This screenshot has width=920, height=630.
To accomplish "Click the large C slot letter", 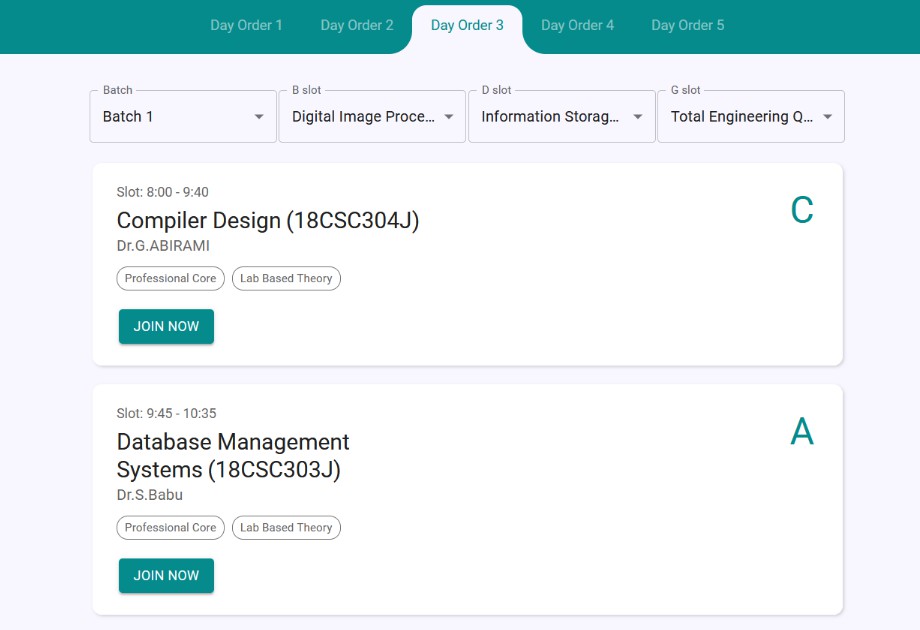I will coord(802,210).
